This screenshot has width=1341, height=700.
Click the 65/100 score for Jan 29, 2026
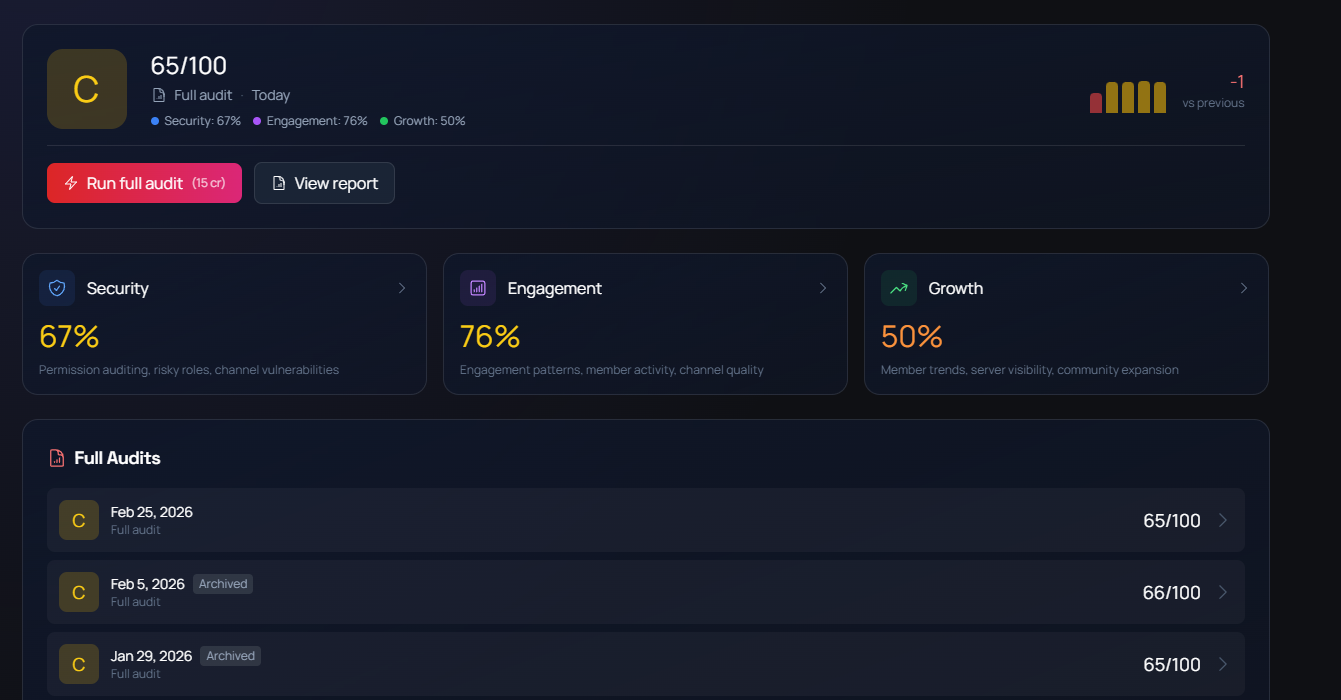pos(1172,665)
